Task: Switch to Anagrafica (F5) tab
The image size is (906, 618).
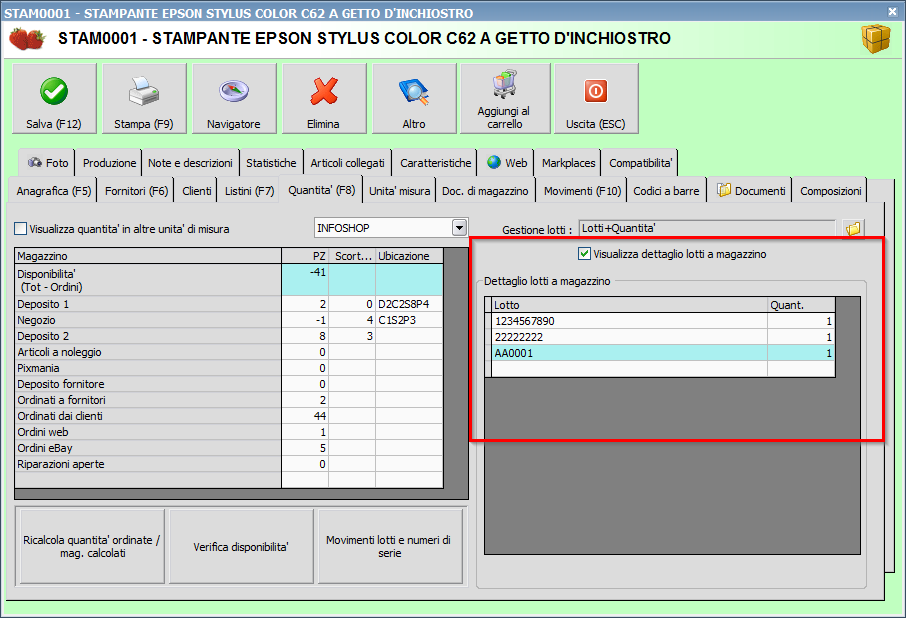Action: (x=54, y=191)
